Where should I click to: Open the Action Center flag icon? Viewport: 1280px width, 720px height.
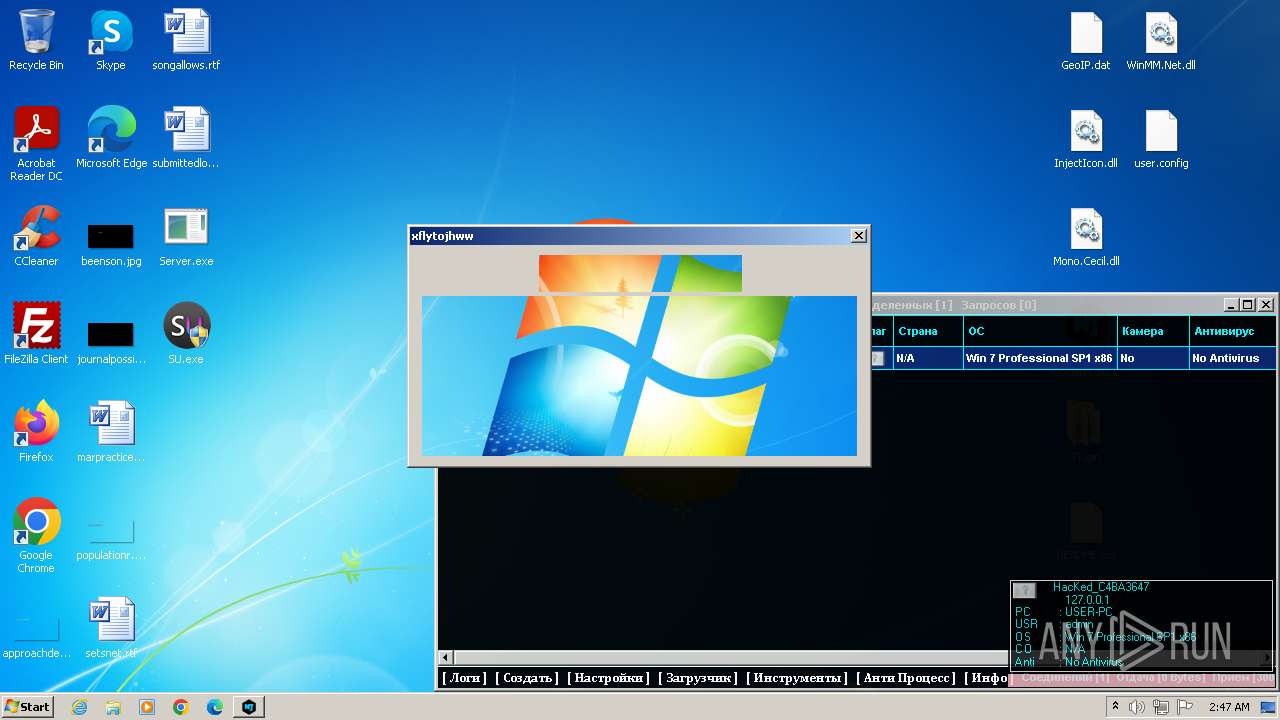pos(1183,707)
